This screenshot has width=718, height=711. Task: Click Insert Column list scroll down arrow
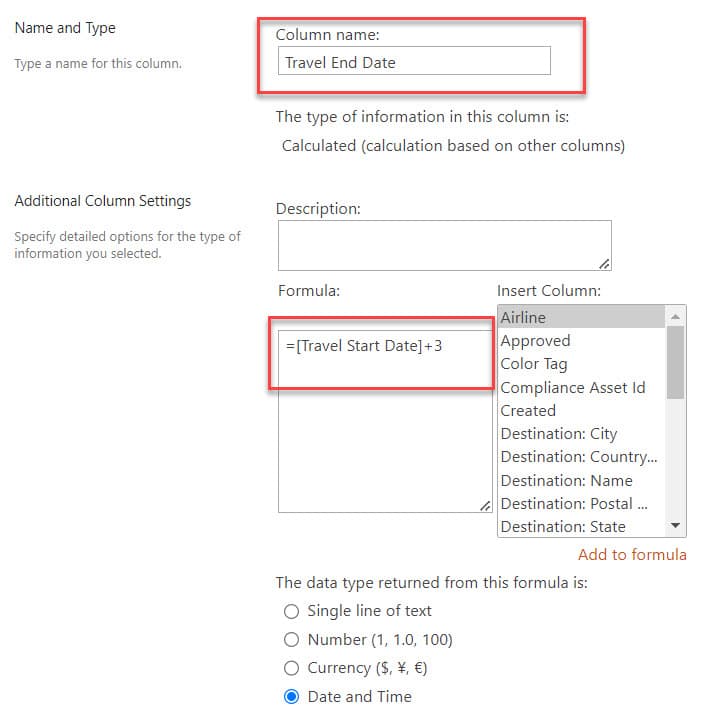675,526
